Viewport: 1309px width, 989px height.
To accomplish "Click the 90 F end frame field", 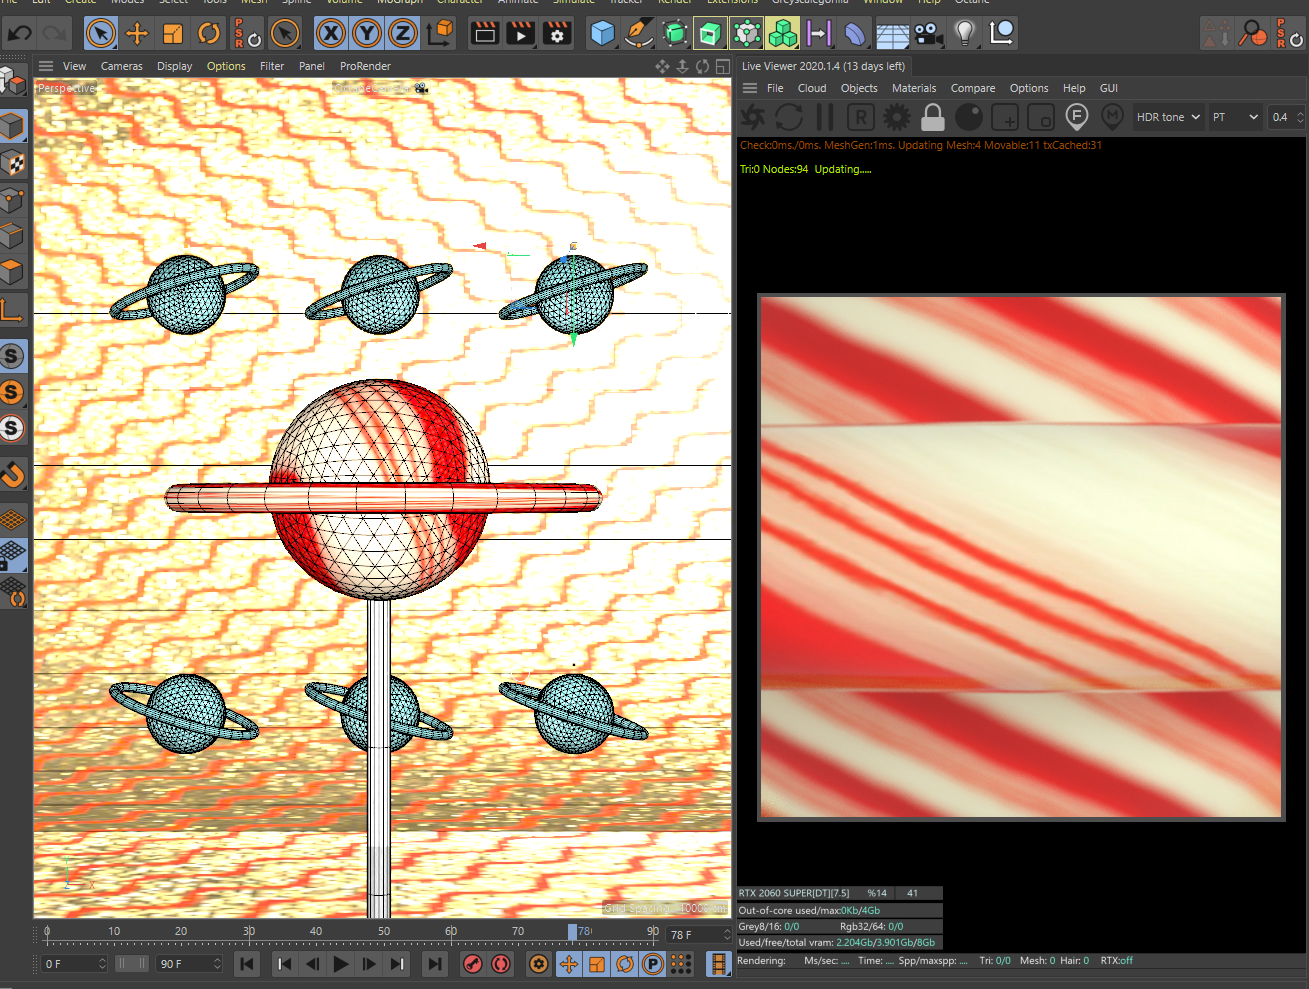I will tap(190, 964).
